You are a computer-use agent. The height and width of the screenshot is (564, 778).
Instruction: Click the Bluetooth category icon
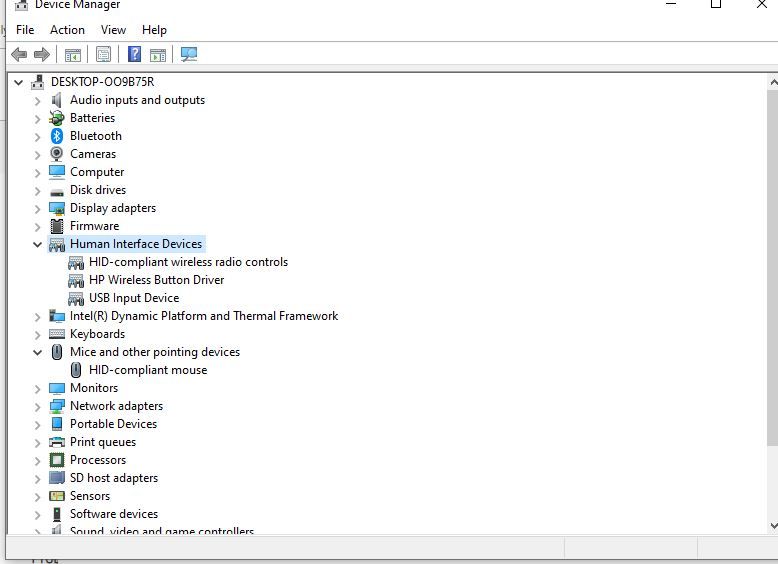(57, 136)
